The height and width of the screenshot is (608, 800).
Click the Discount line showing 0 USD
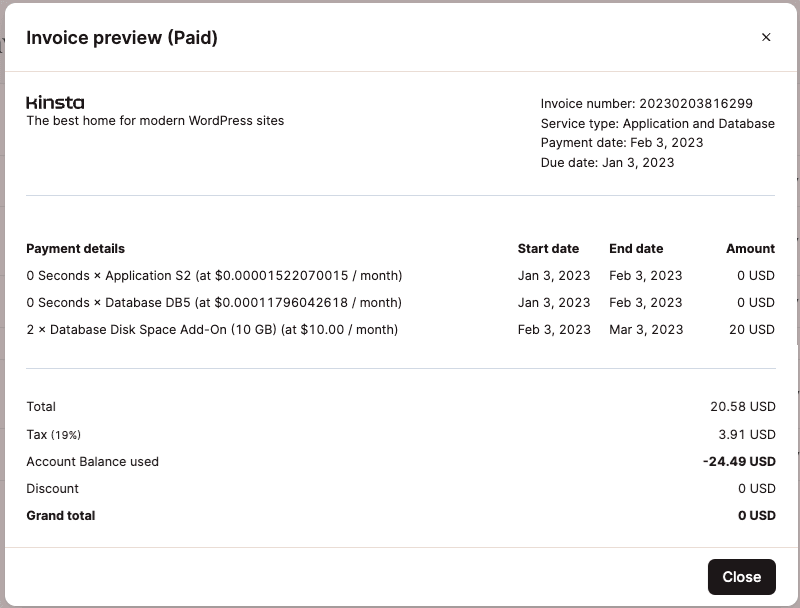click(x=50, y=488)
